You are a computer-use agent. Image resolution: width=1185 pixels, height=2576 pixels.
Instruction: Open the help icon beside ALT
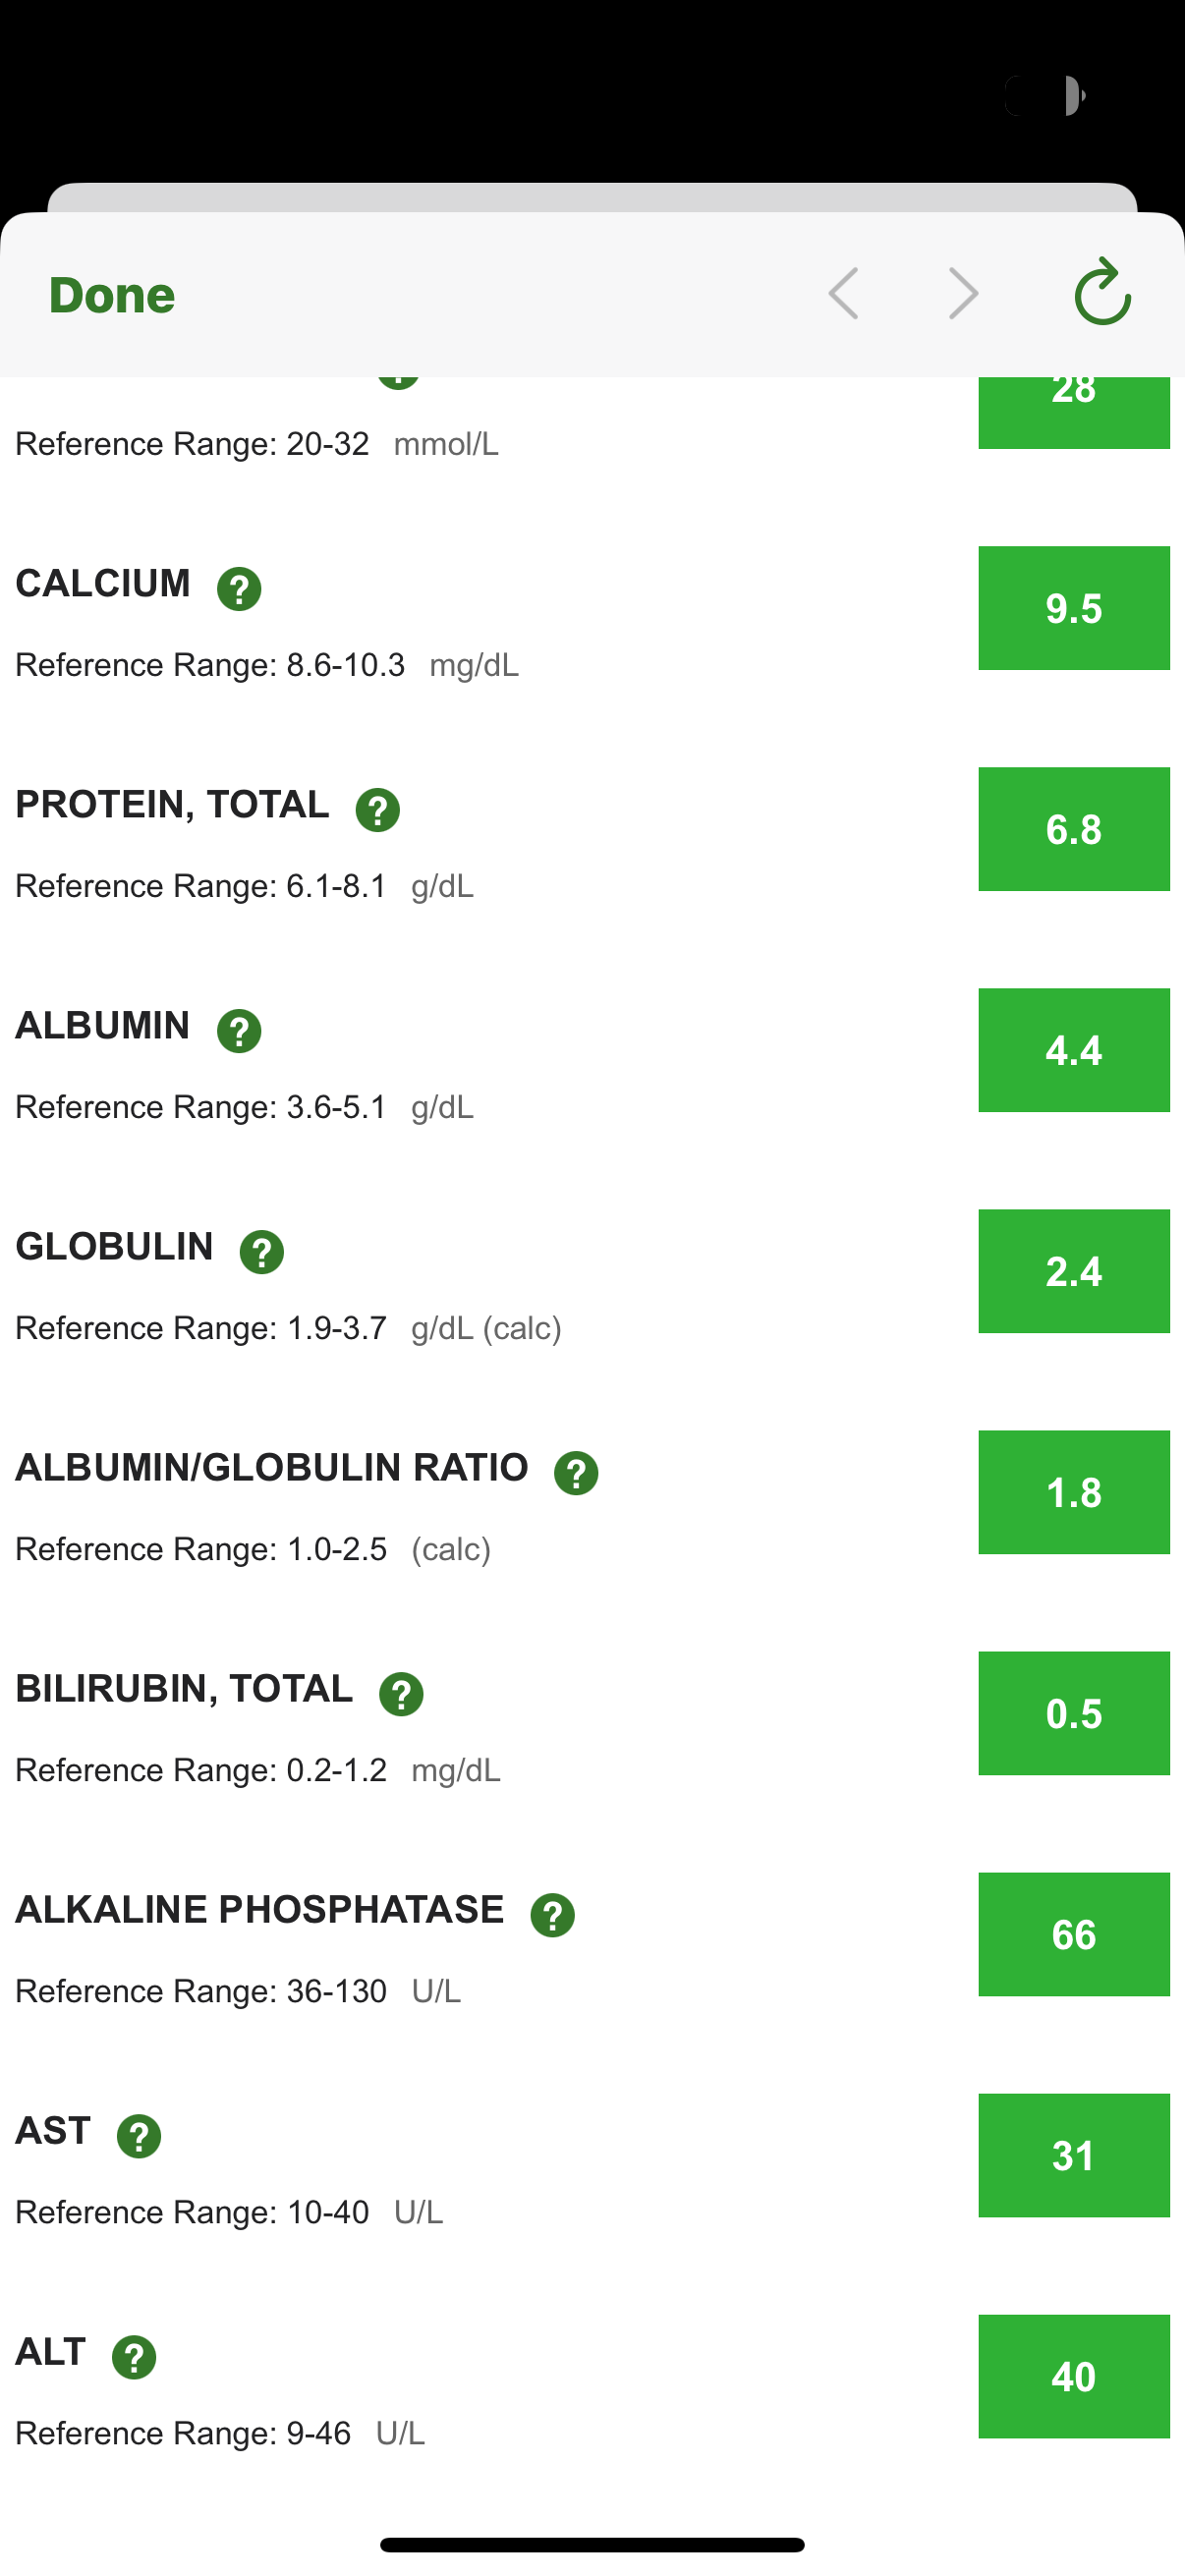(134, 2356)
